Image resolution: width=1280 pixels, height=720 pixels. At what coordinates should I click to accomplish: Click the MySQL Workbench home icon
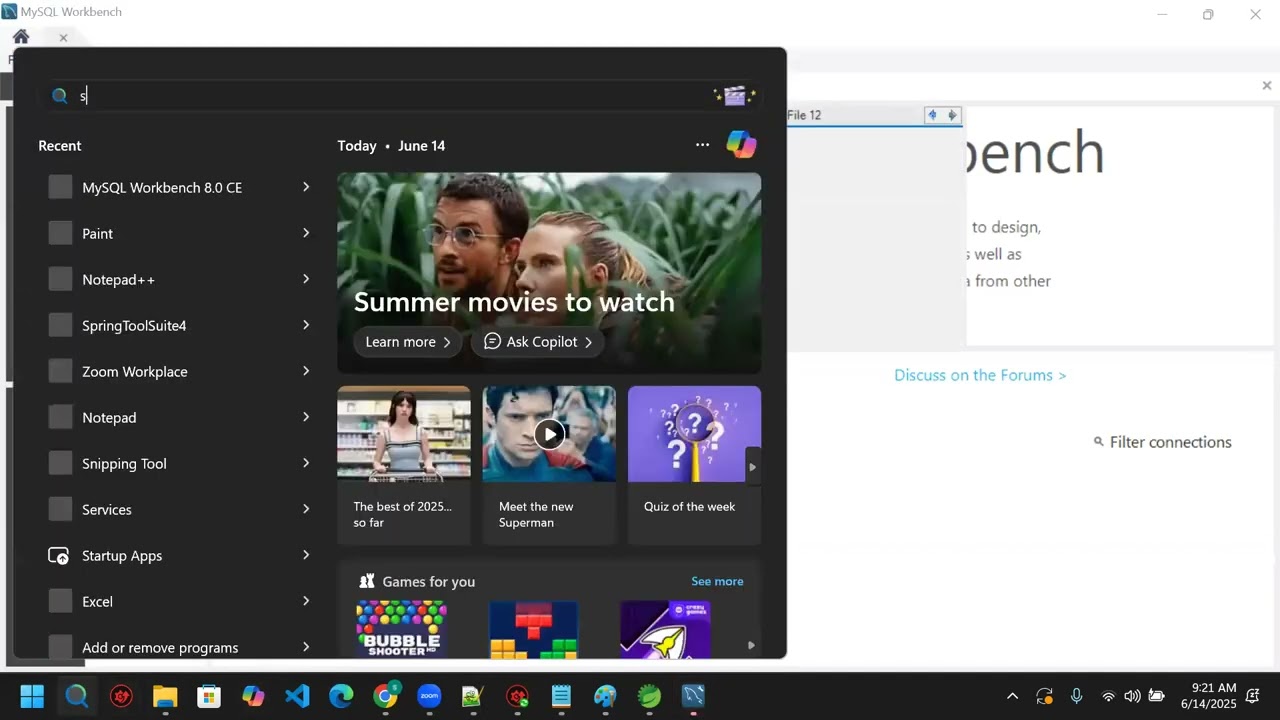tap(21, 37)
